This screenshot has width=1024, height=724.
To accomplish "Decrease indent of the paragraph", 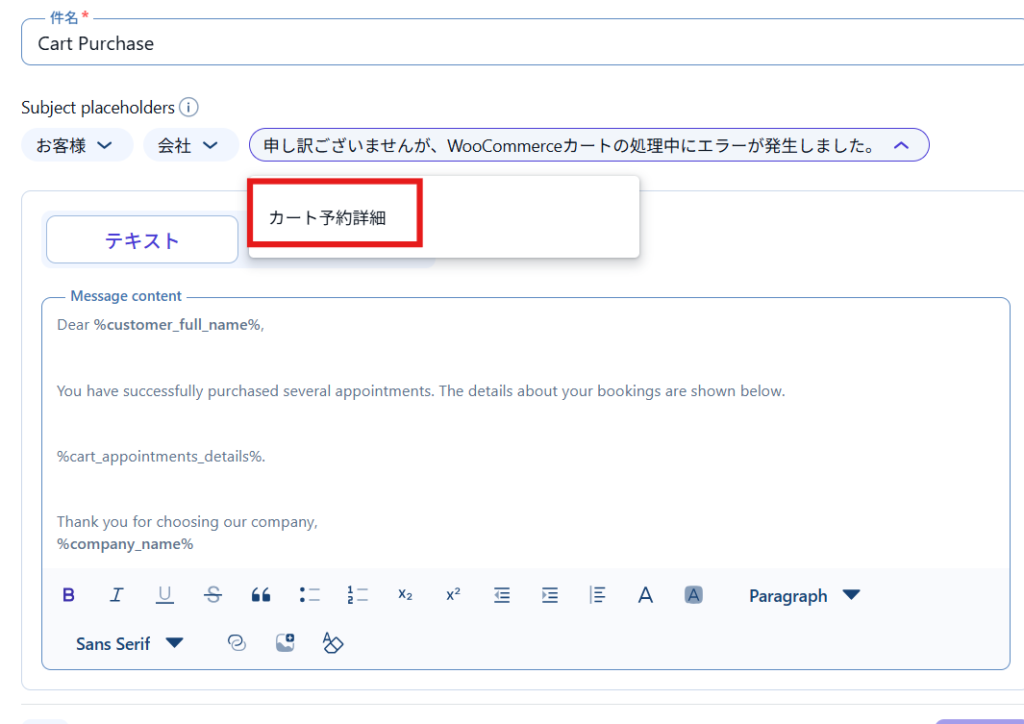I will [x=501, y=595].
